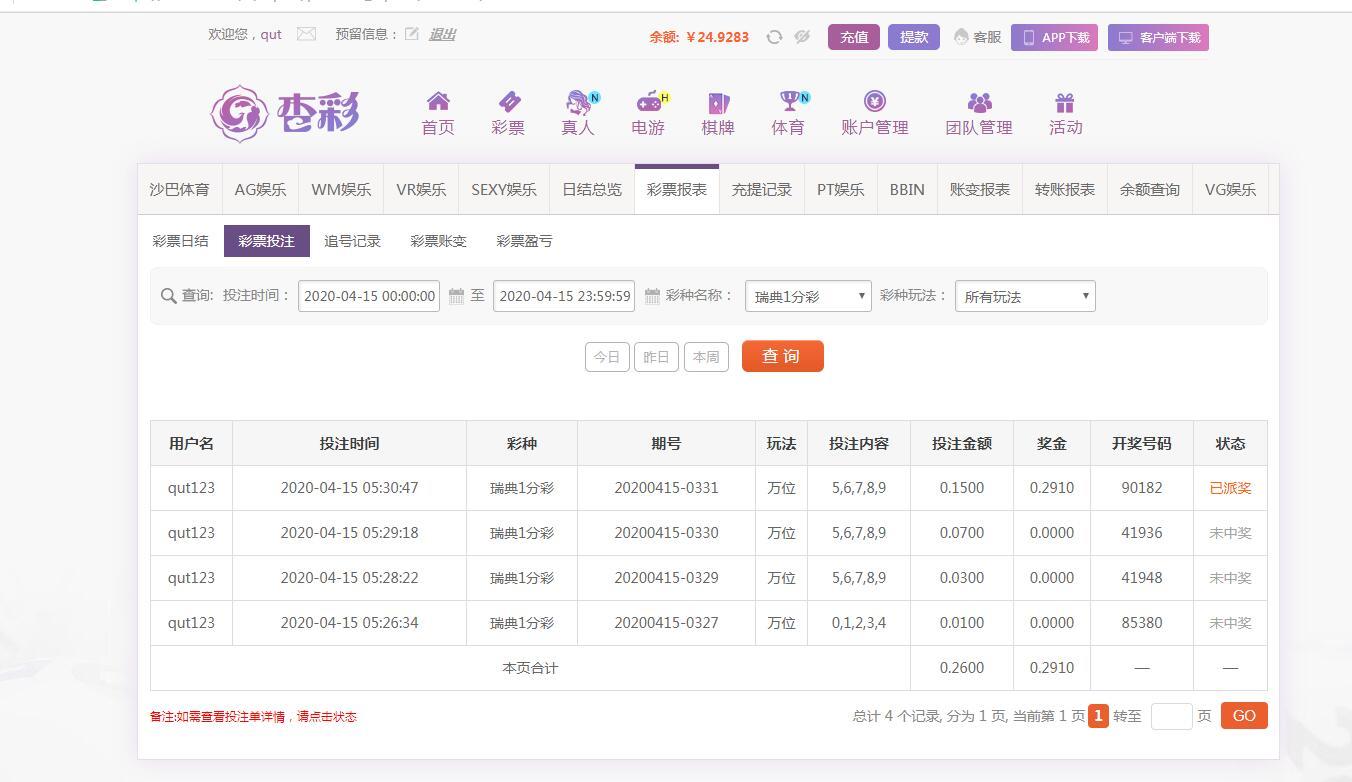Open the 电游 gamepad icon
The width and height of the screenshot is (1352, 782).
(x=648, y=102)
